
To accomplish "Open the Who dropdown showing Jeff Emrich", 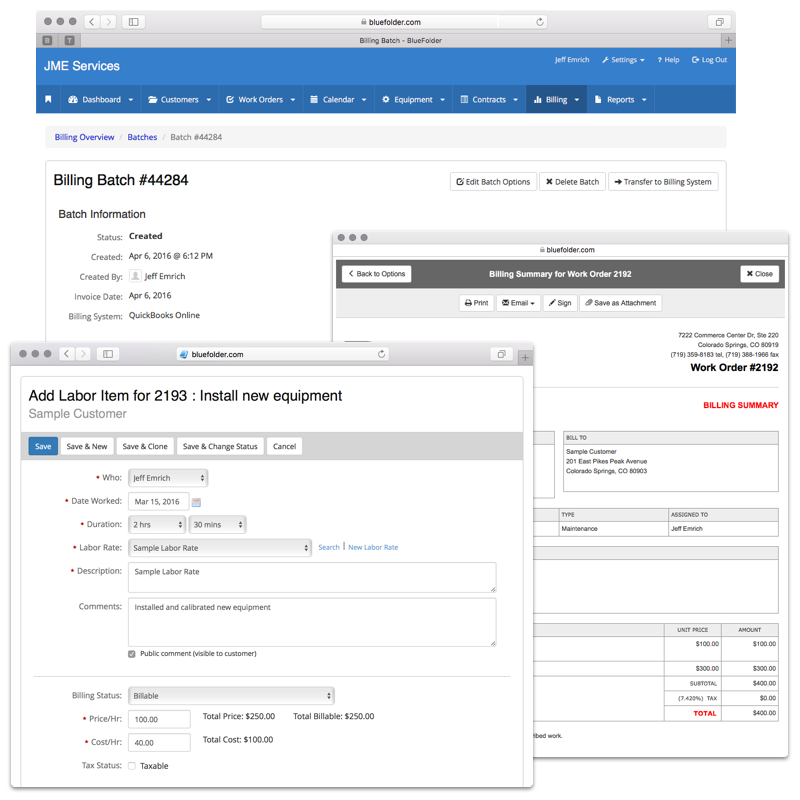I will pos(168,478).
